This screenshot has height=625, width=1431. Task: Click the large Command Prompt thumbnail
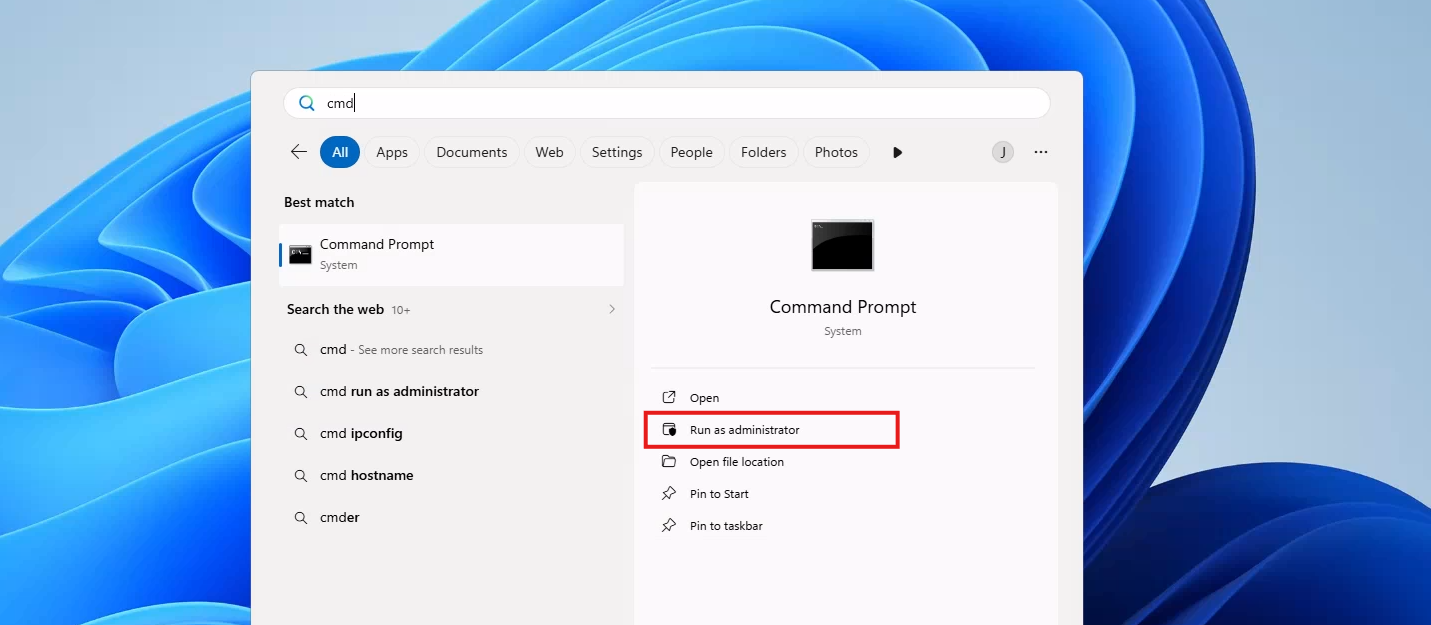point(842,245)
